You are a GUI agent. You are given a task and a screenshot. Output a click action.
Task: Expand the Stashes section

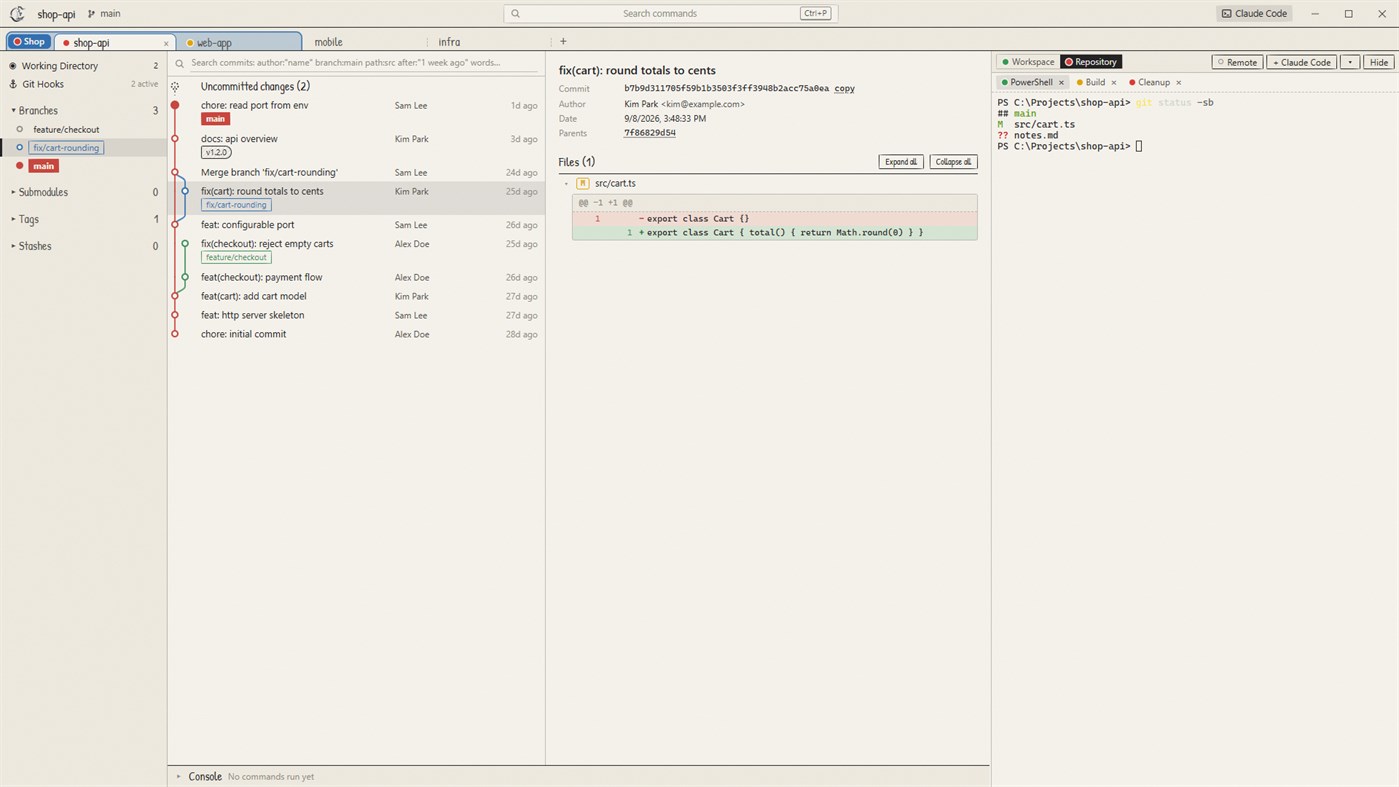pos(84,246)
